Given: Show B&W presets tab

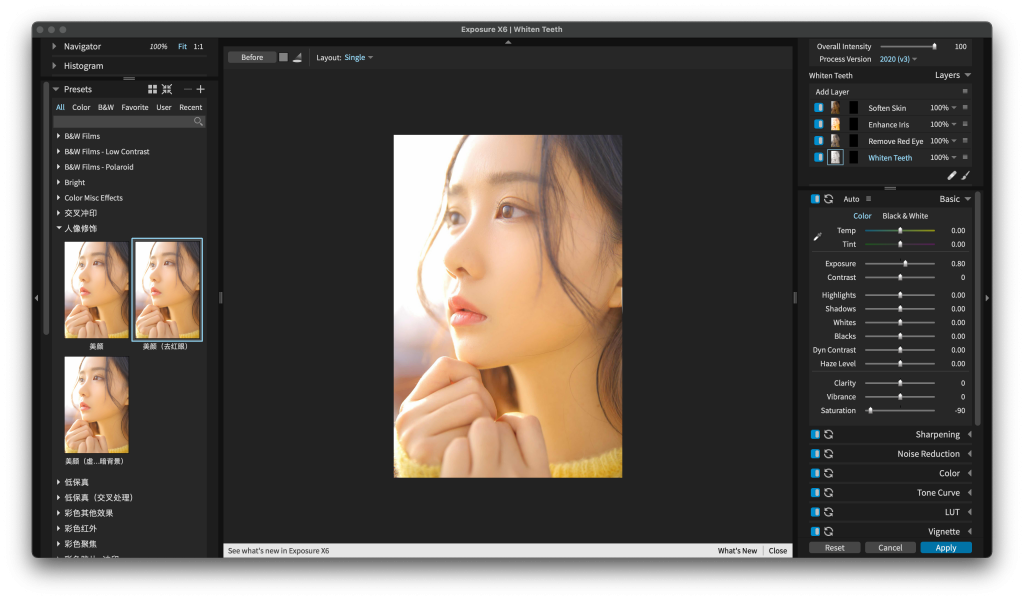Looking at the screenshot, I should (x=106, y=107).
